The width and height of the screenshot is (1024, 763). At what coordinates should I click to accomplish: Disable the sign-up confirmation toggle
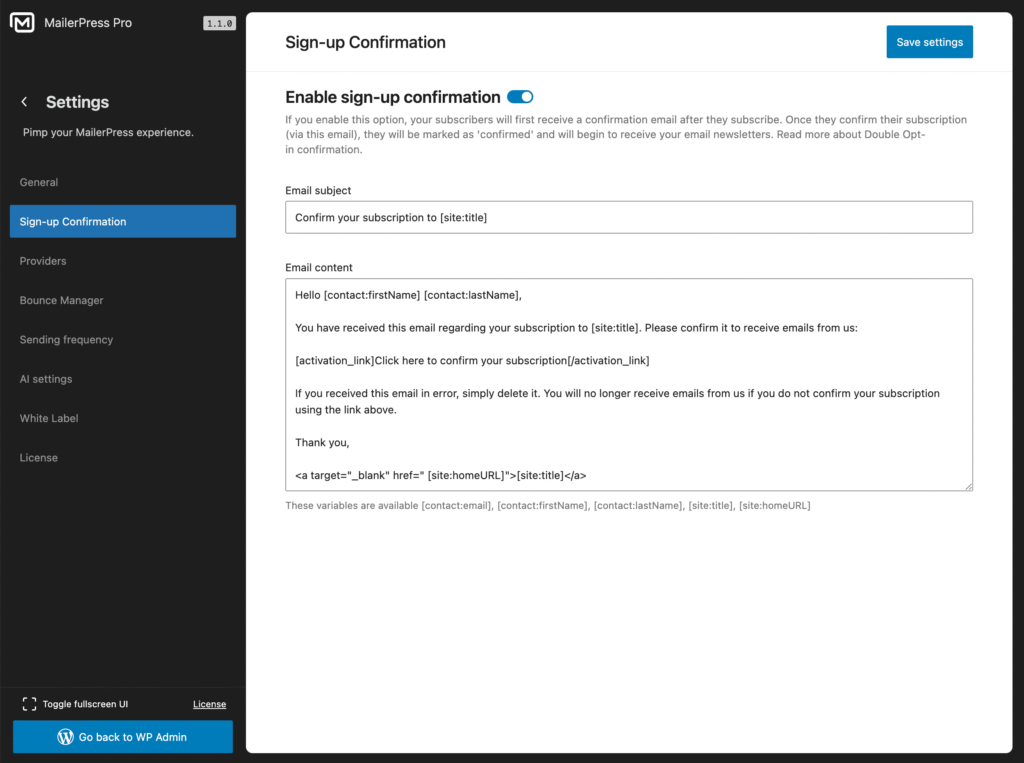click(520, 97)
